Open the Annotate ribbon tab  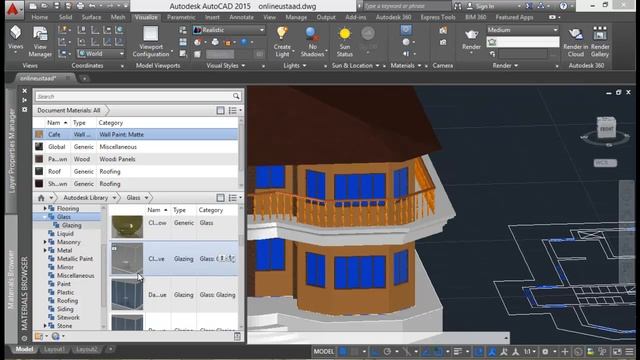point(241,17)
